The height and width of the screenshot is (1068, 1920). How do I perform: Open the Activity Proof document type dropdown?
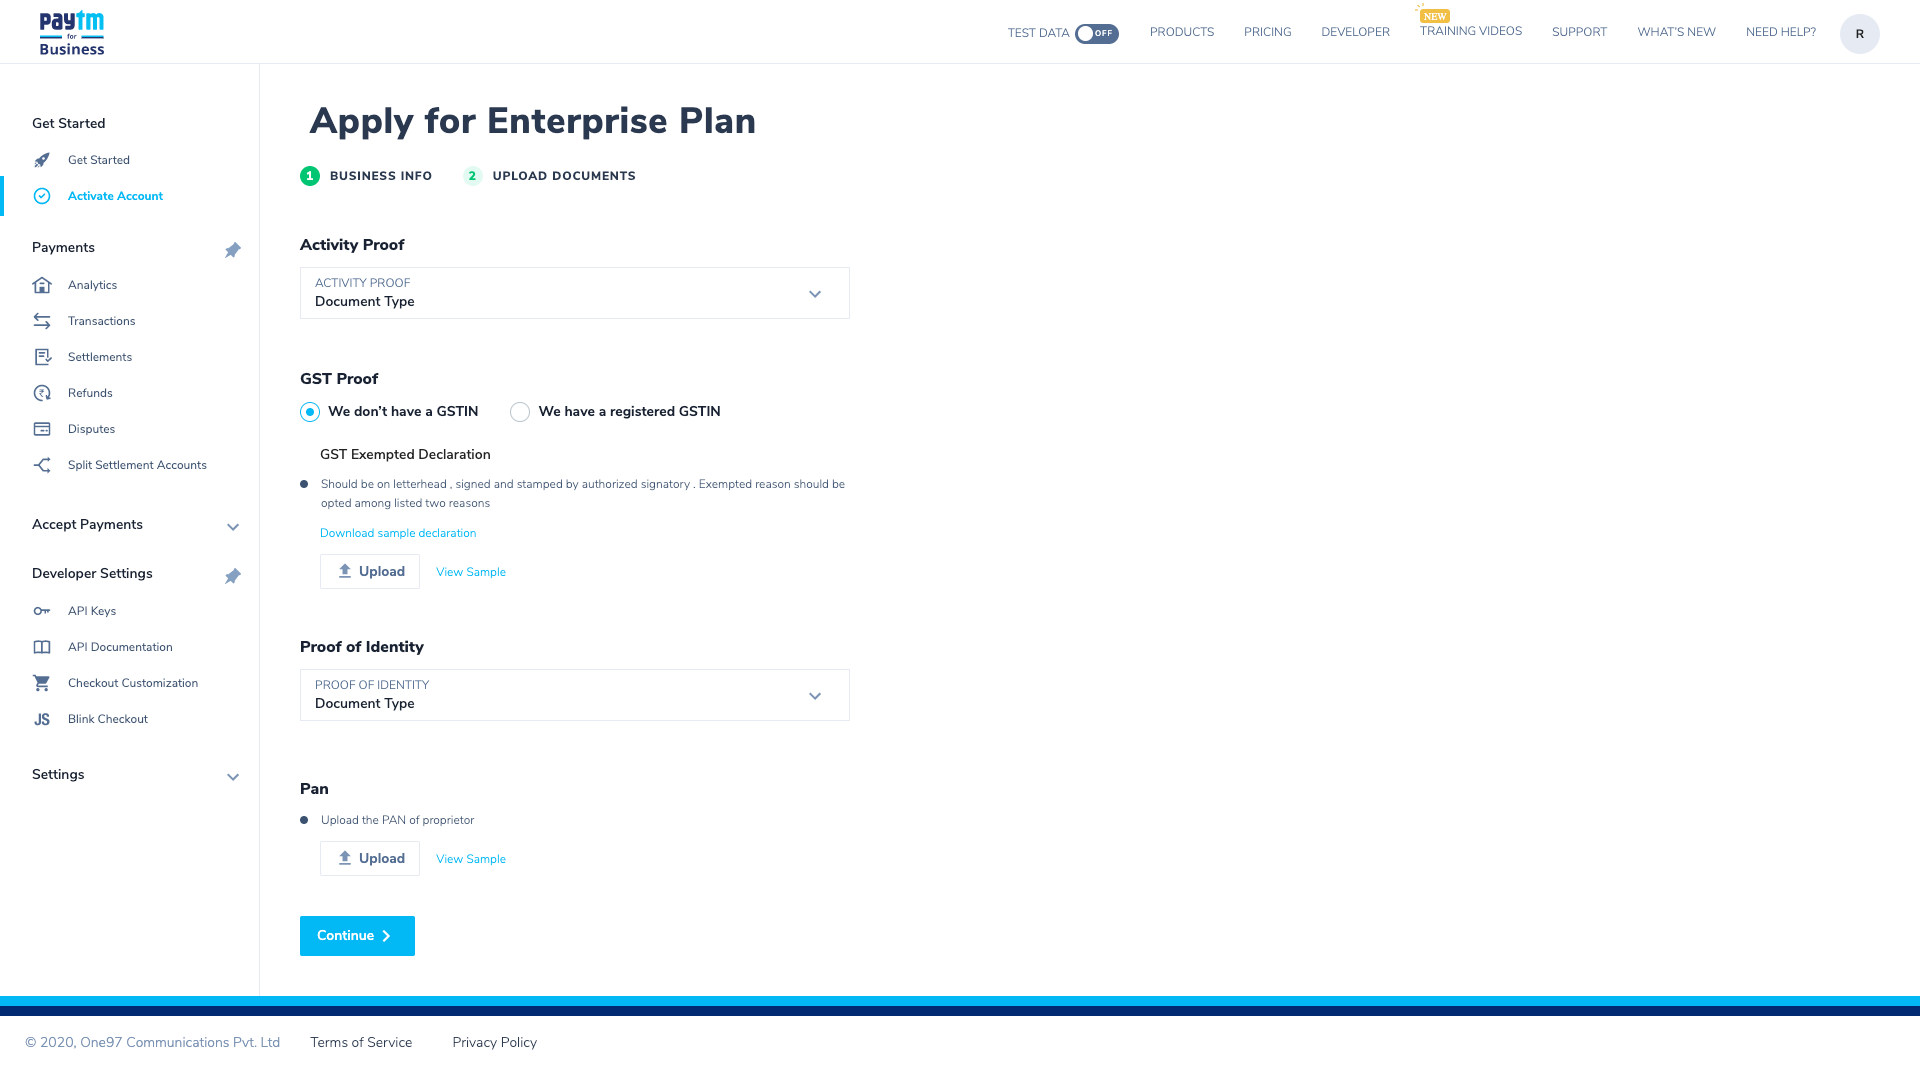coord(574,293)
